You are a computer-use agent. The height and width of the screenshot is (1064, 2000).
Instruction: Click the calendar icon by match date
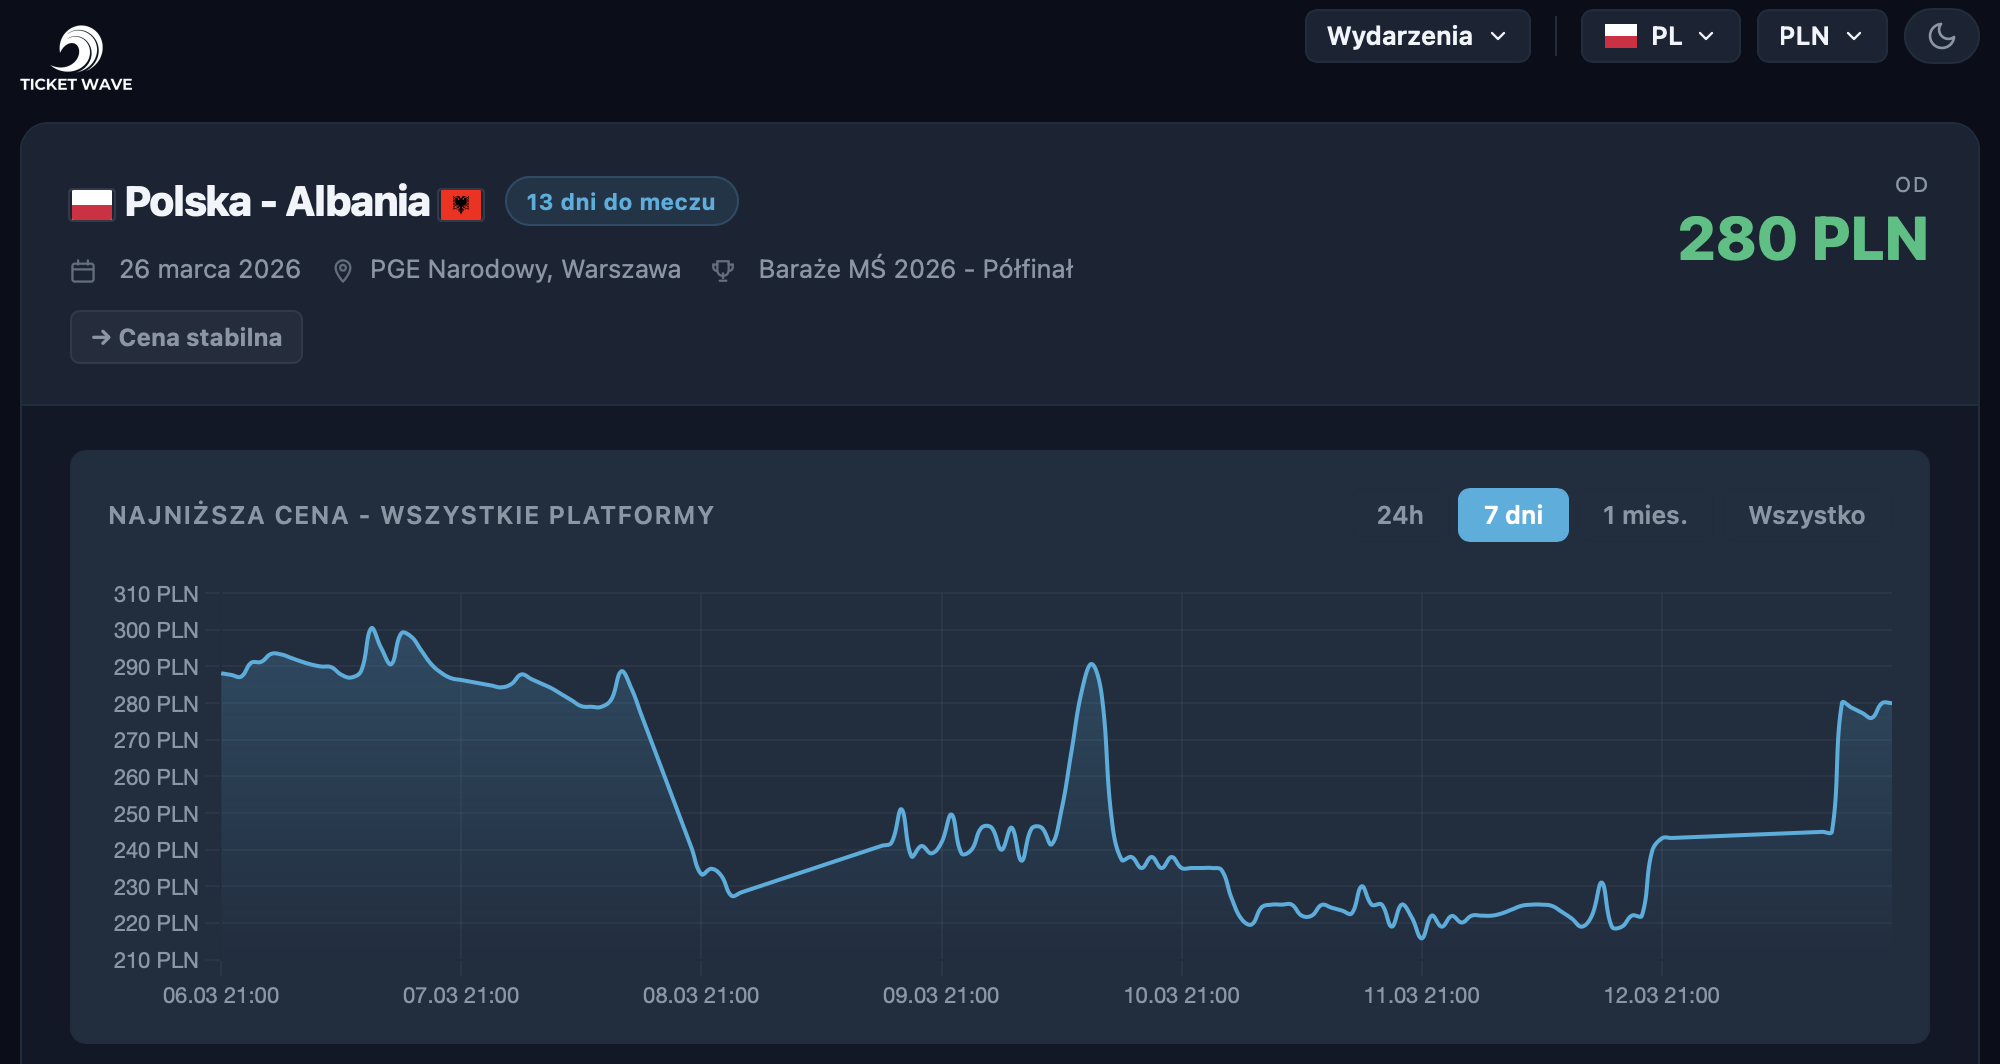point(83,271)
